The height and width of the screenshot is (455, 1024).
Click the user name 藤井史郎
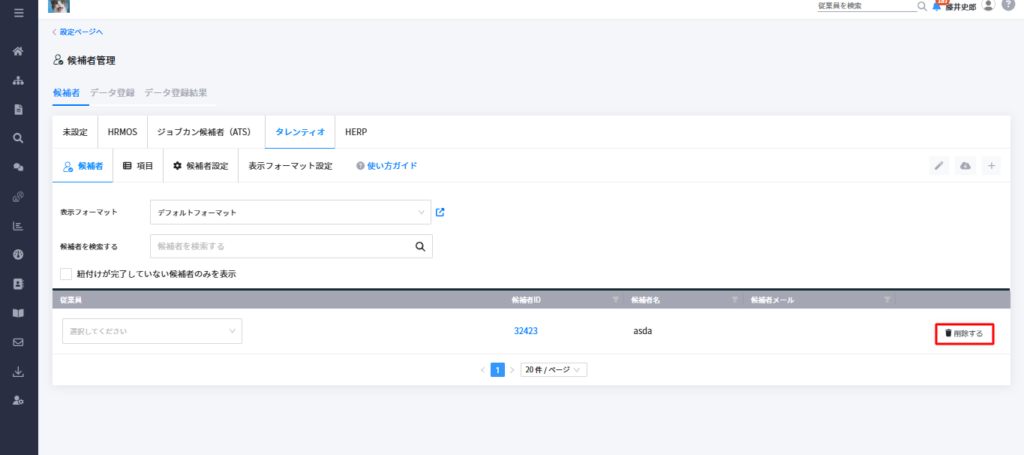click(961, 7)
